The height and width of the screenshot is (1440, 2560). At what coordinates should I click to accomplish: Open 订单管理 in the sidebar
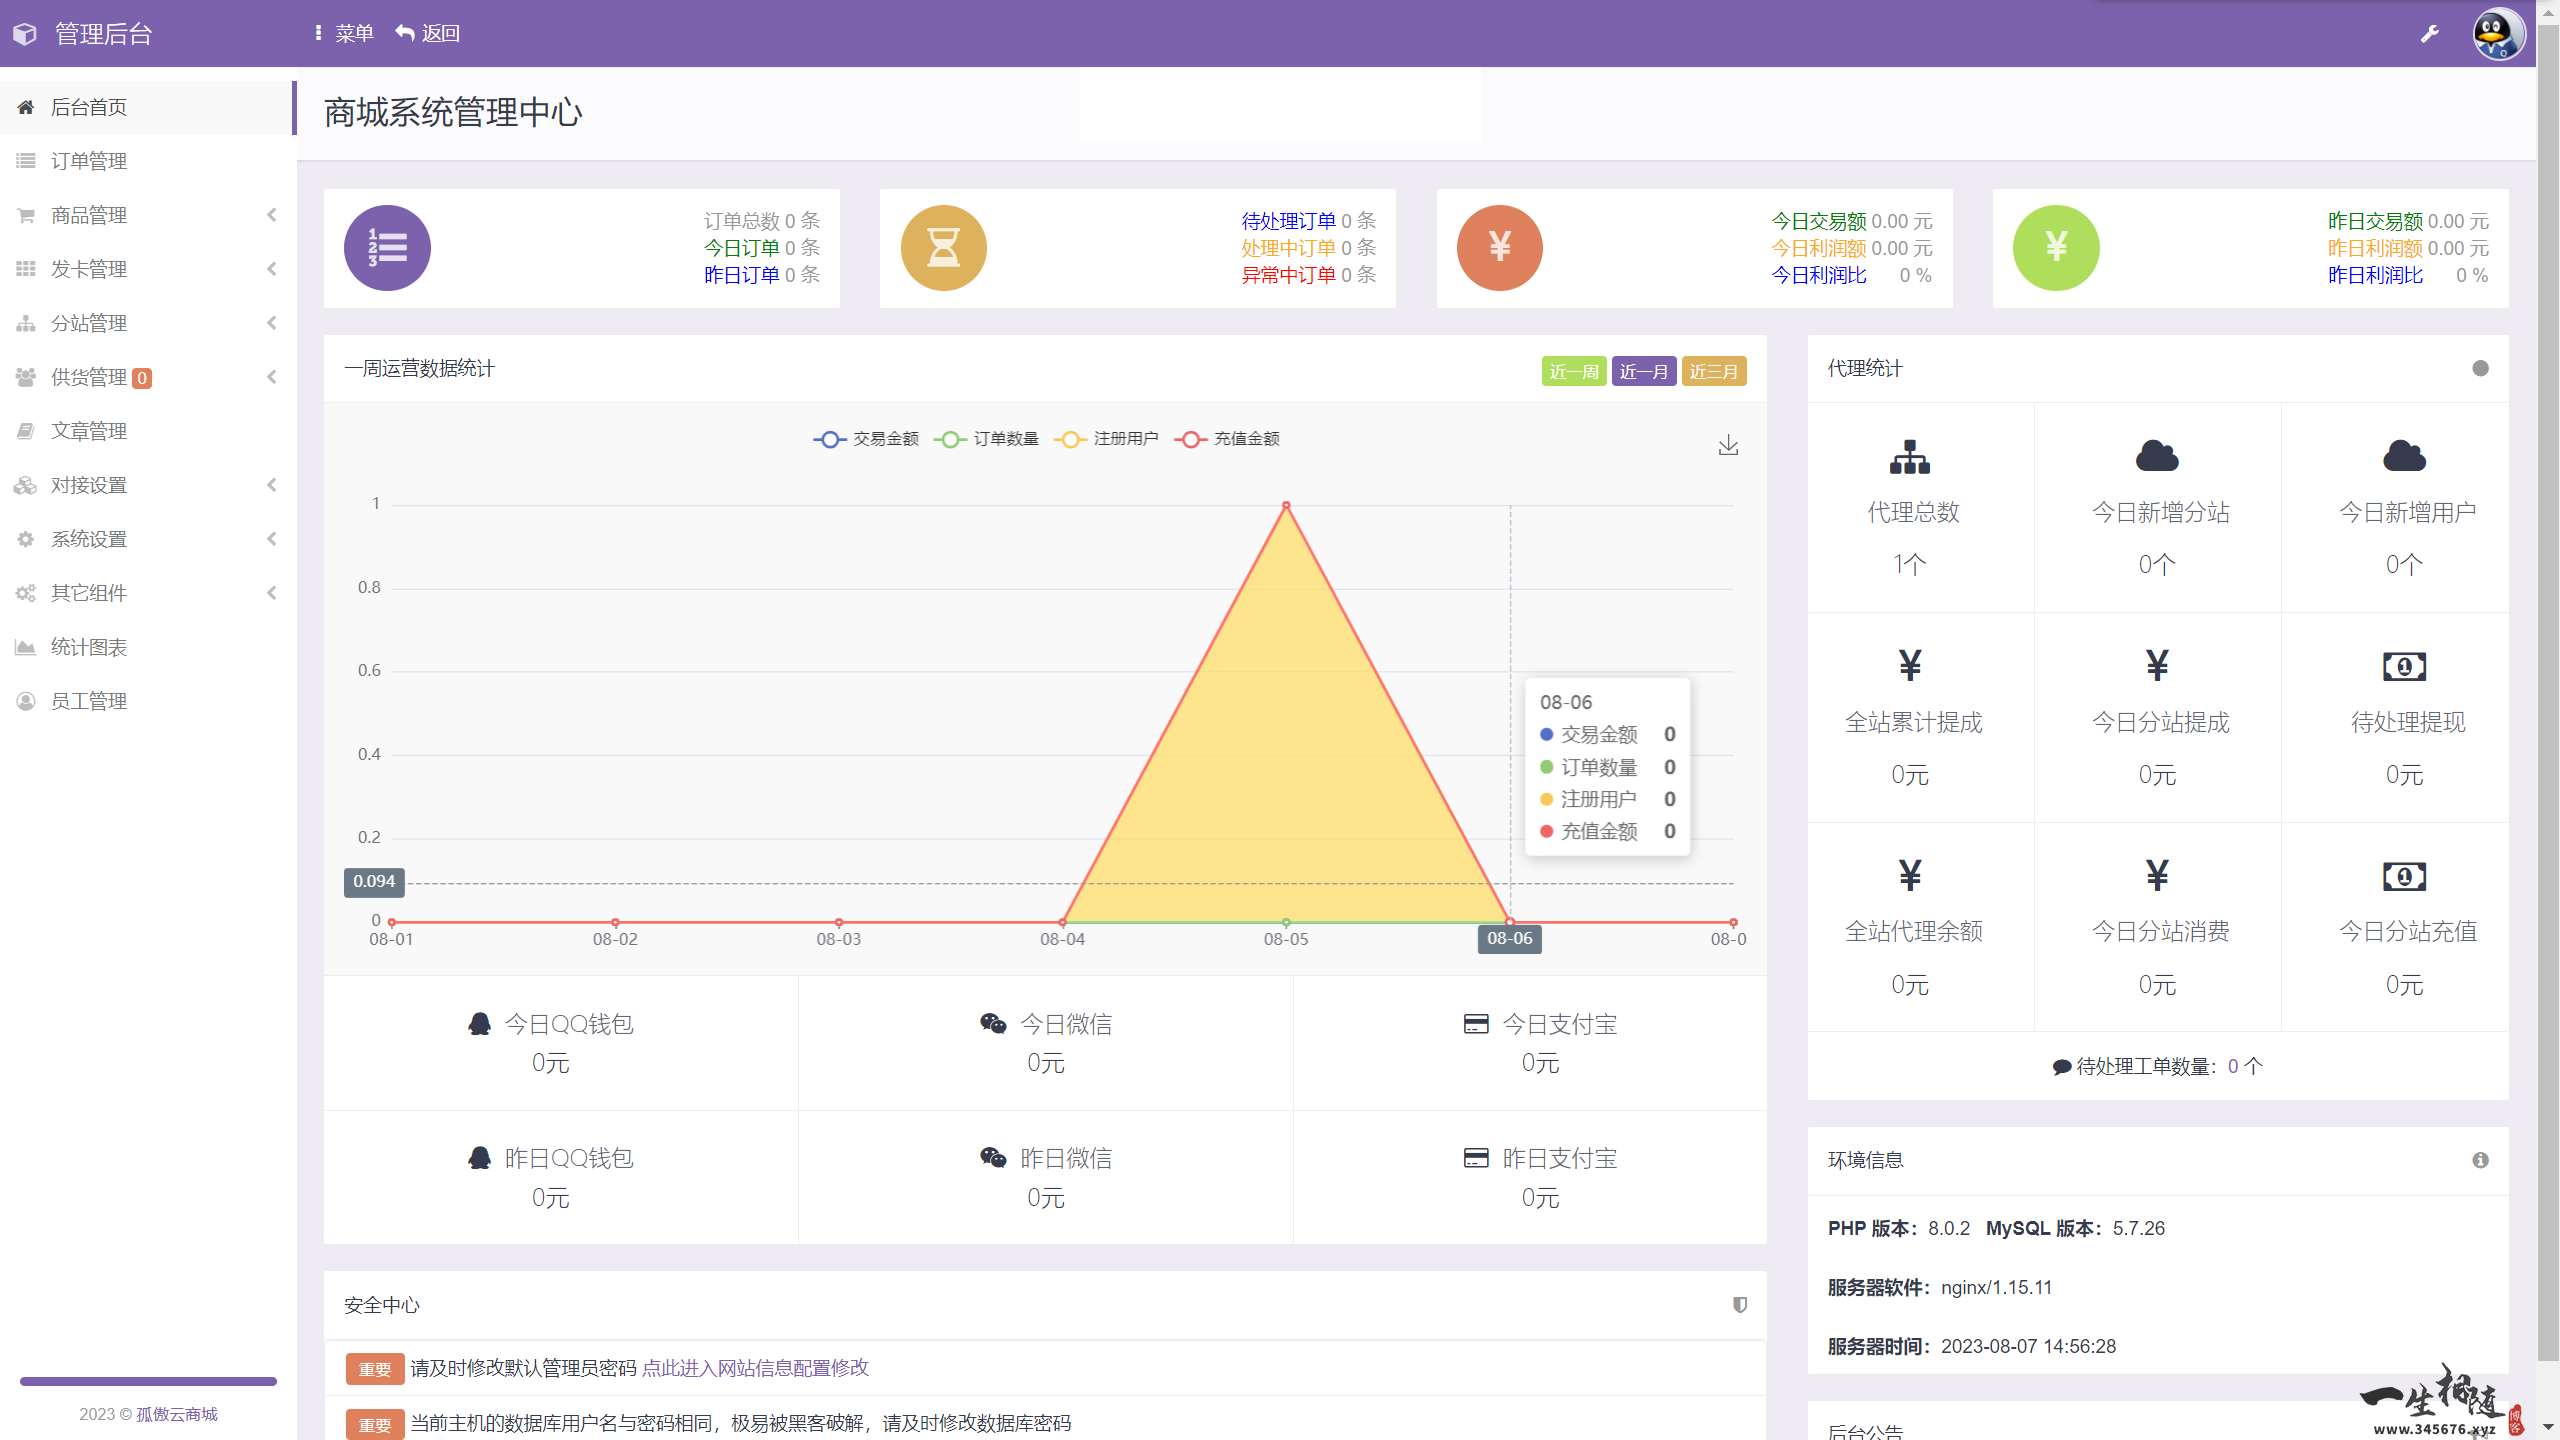(89, 161)
